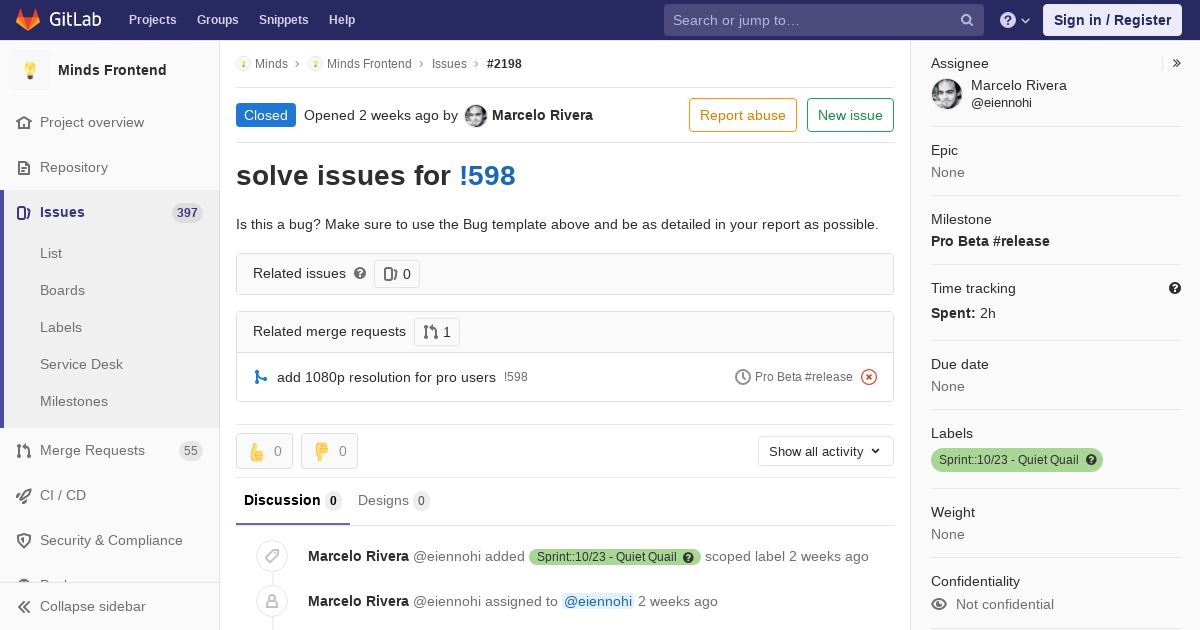This screenshot has height=630, width=1200.
Task: Click the Not confidential eye icon
Action: coord(939,604)
